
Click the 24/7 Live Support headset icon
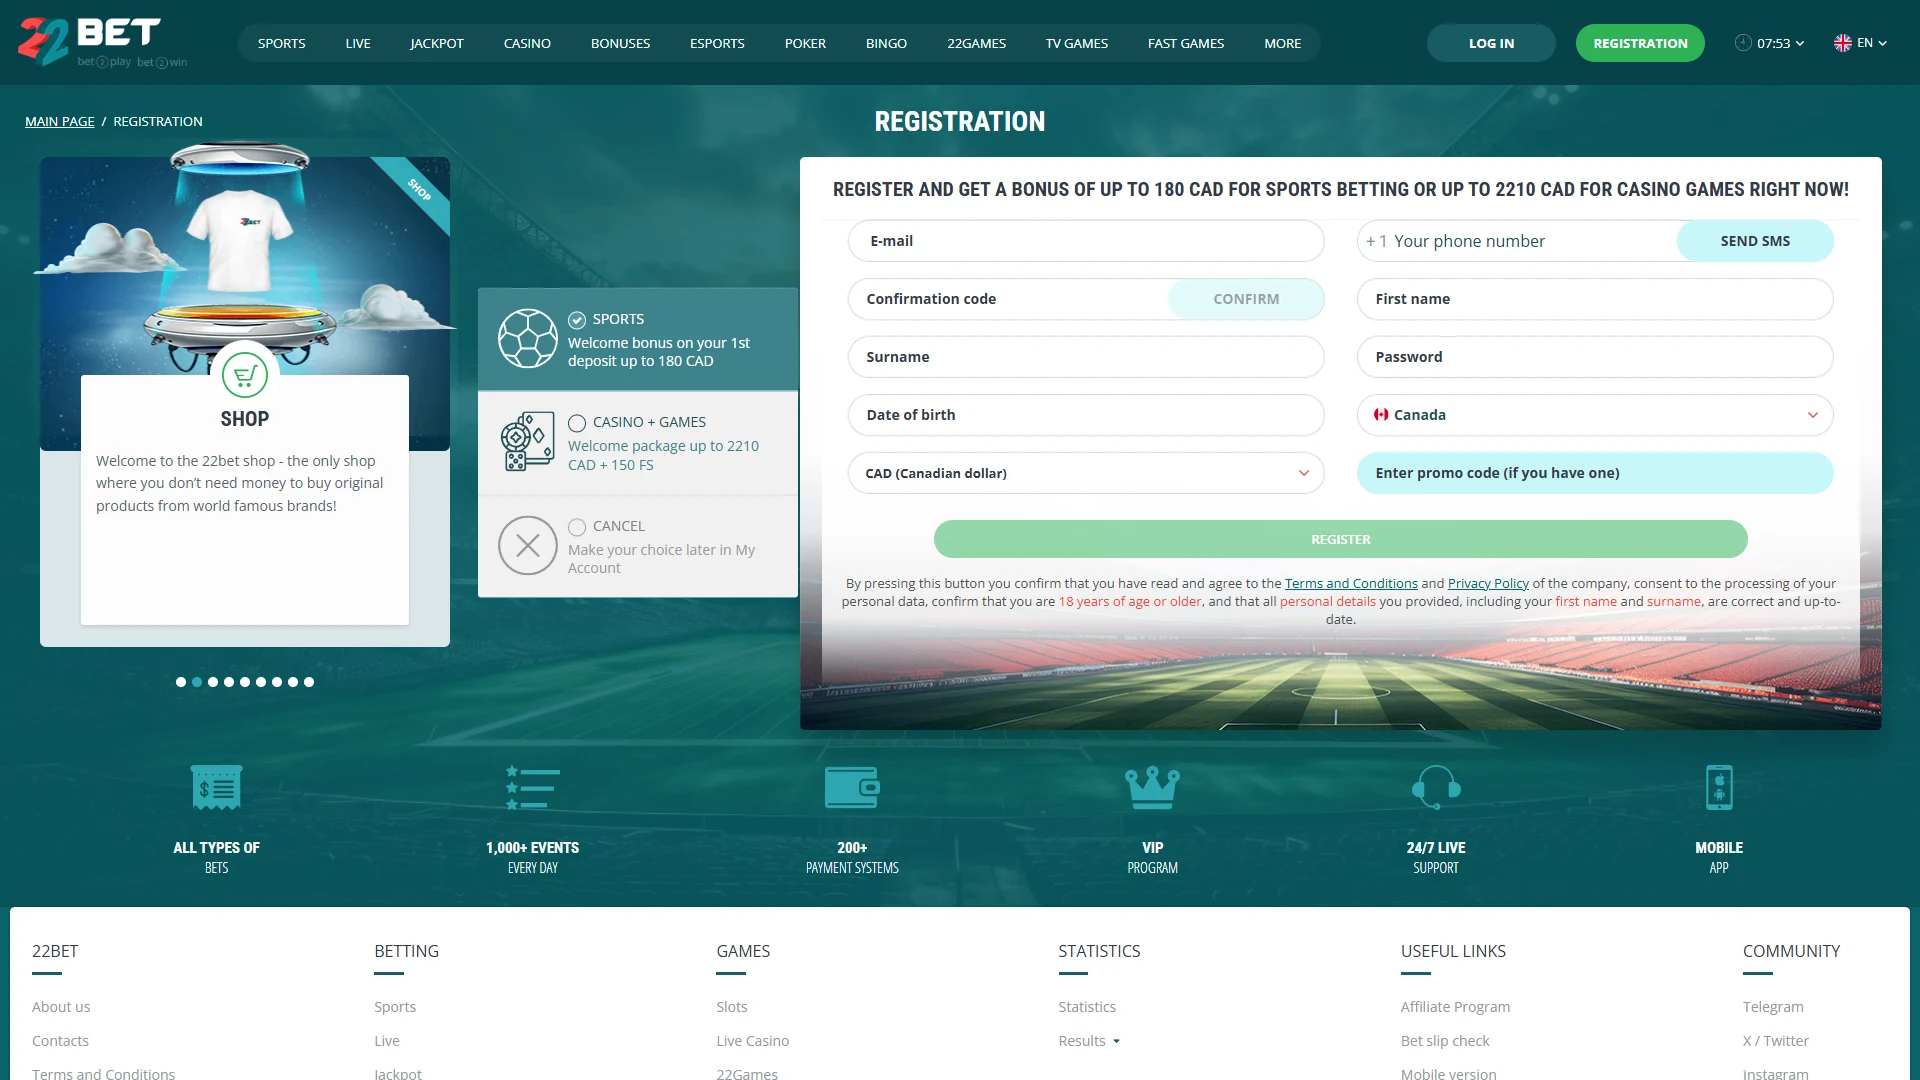pyautogui.click(x=1436, y=788)
